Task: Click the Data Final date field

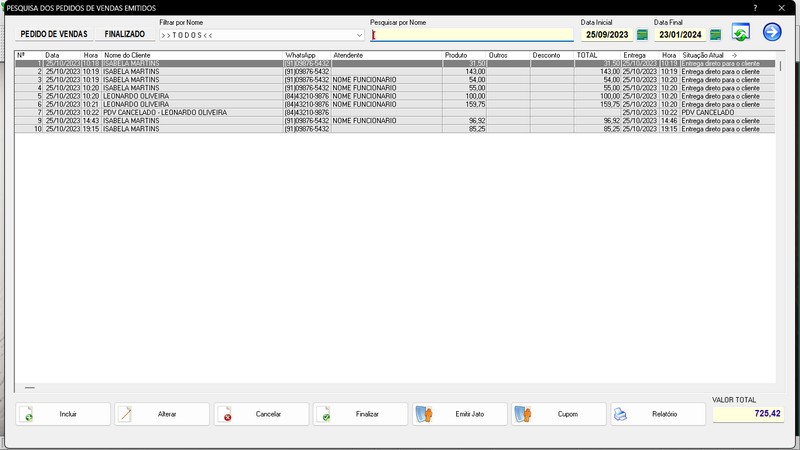Action: pyautogui.click(x=680, y=35)
